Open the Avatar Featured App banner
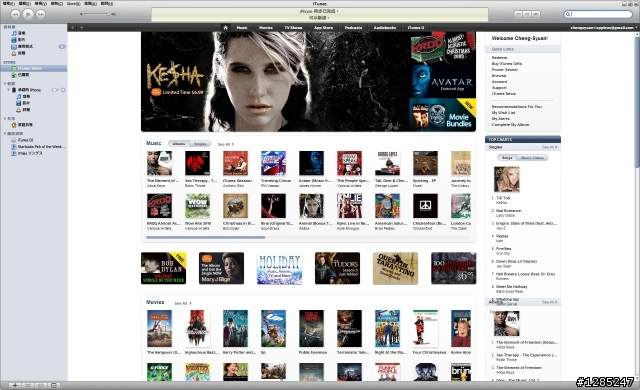 pos(443,81)
